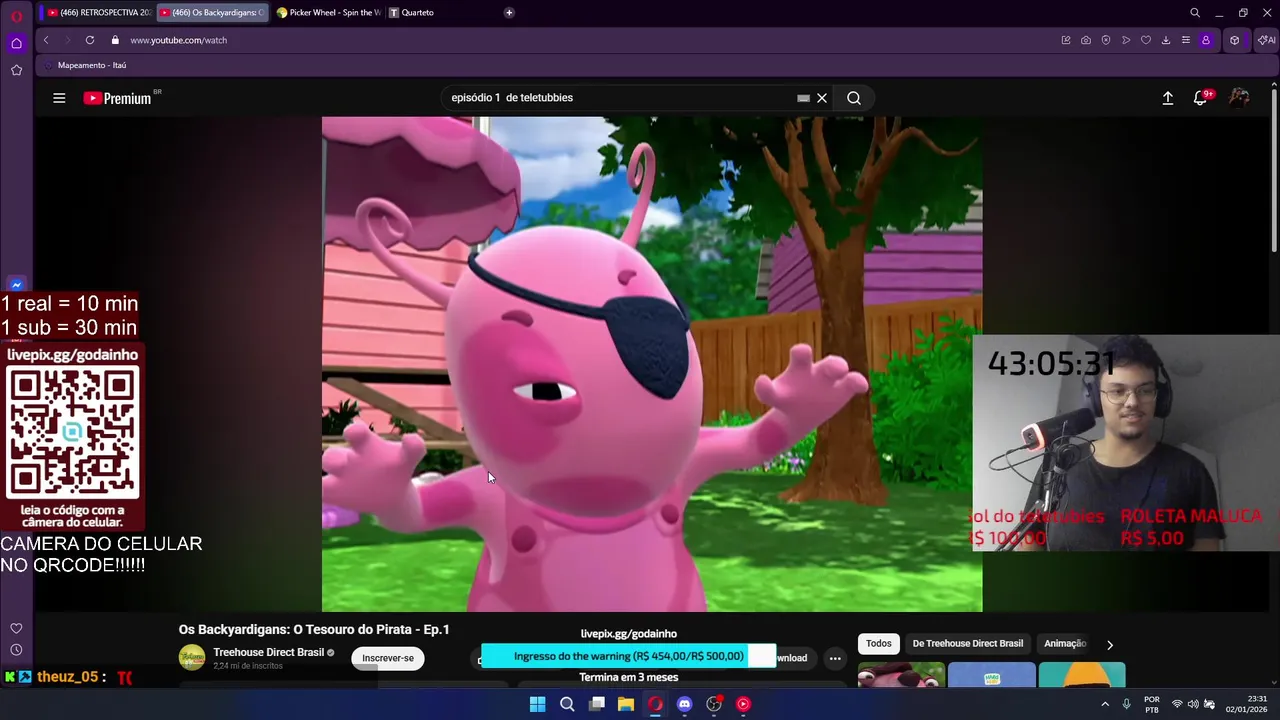Open history clock icon in sidebar
Viewport: 1280px width, 720px height.
[16, 650]
